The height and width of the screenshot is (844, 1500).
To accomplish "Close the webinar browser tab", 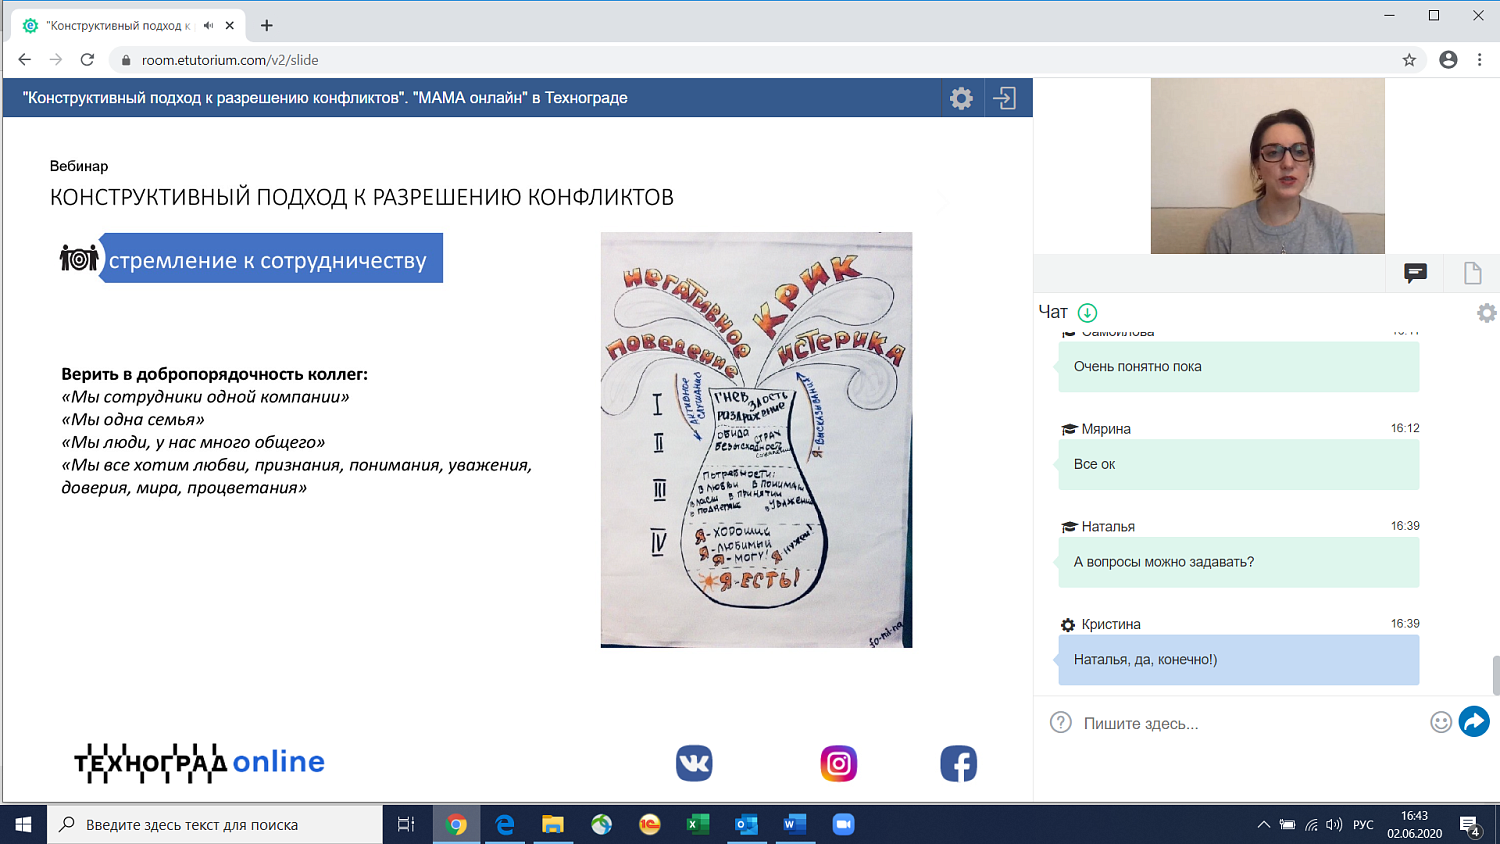I will [231, 26].
